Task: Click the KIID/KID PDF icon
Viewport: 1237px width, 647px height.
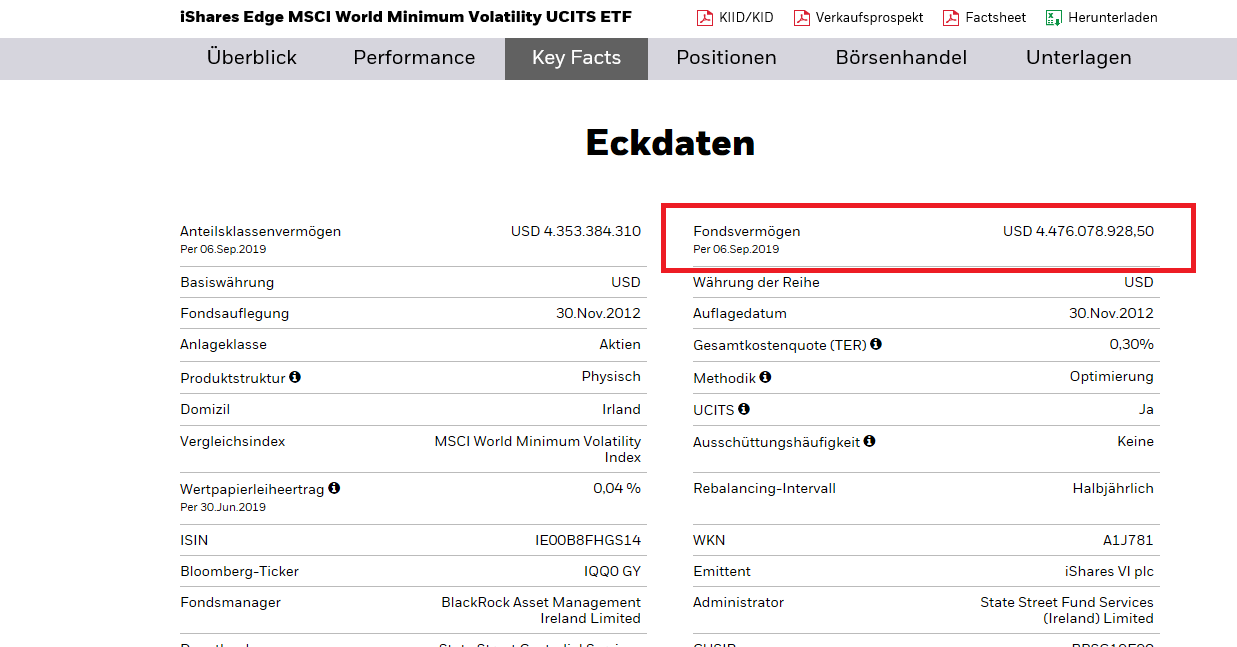Action: [704, 18]
